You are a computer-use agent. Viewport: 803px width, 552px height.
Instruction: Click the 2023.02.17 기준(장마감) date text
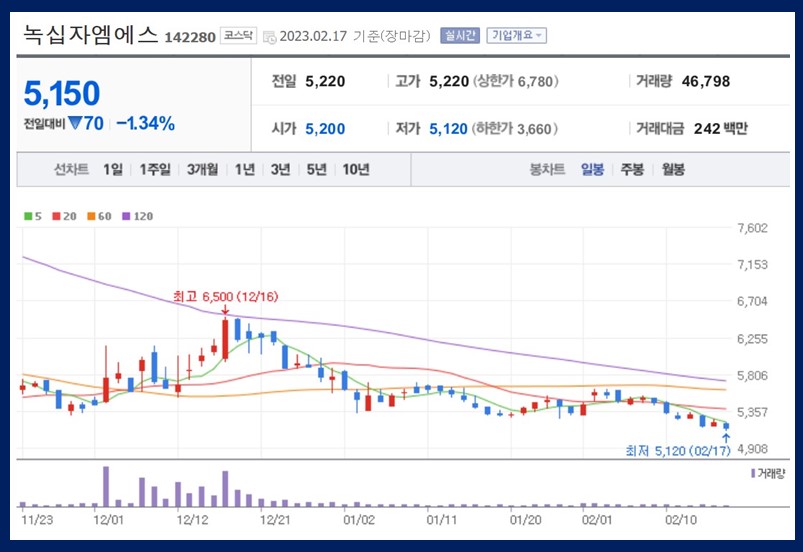point(355,36)
